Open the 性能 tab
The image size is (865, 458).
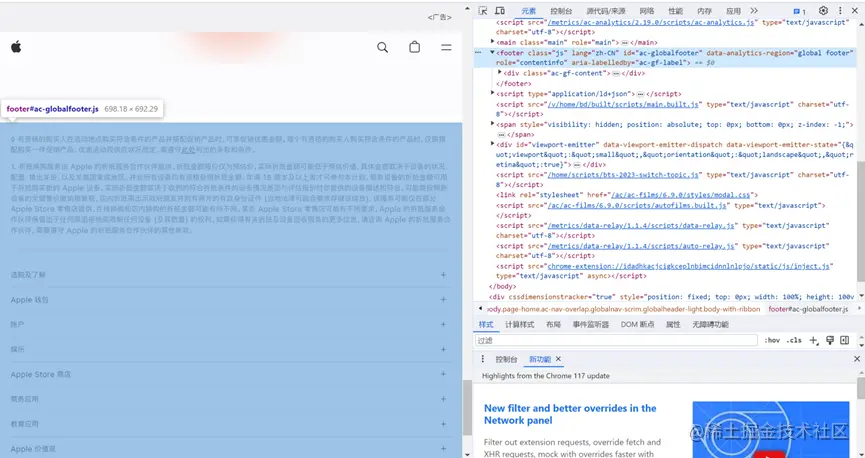click(x=675, y=11)
